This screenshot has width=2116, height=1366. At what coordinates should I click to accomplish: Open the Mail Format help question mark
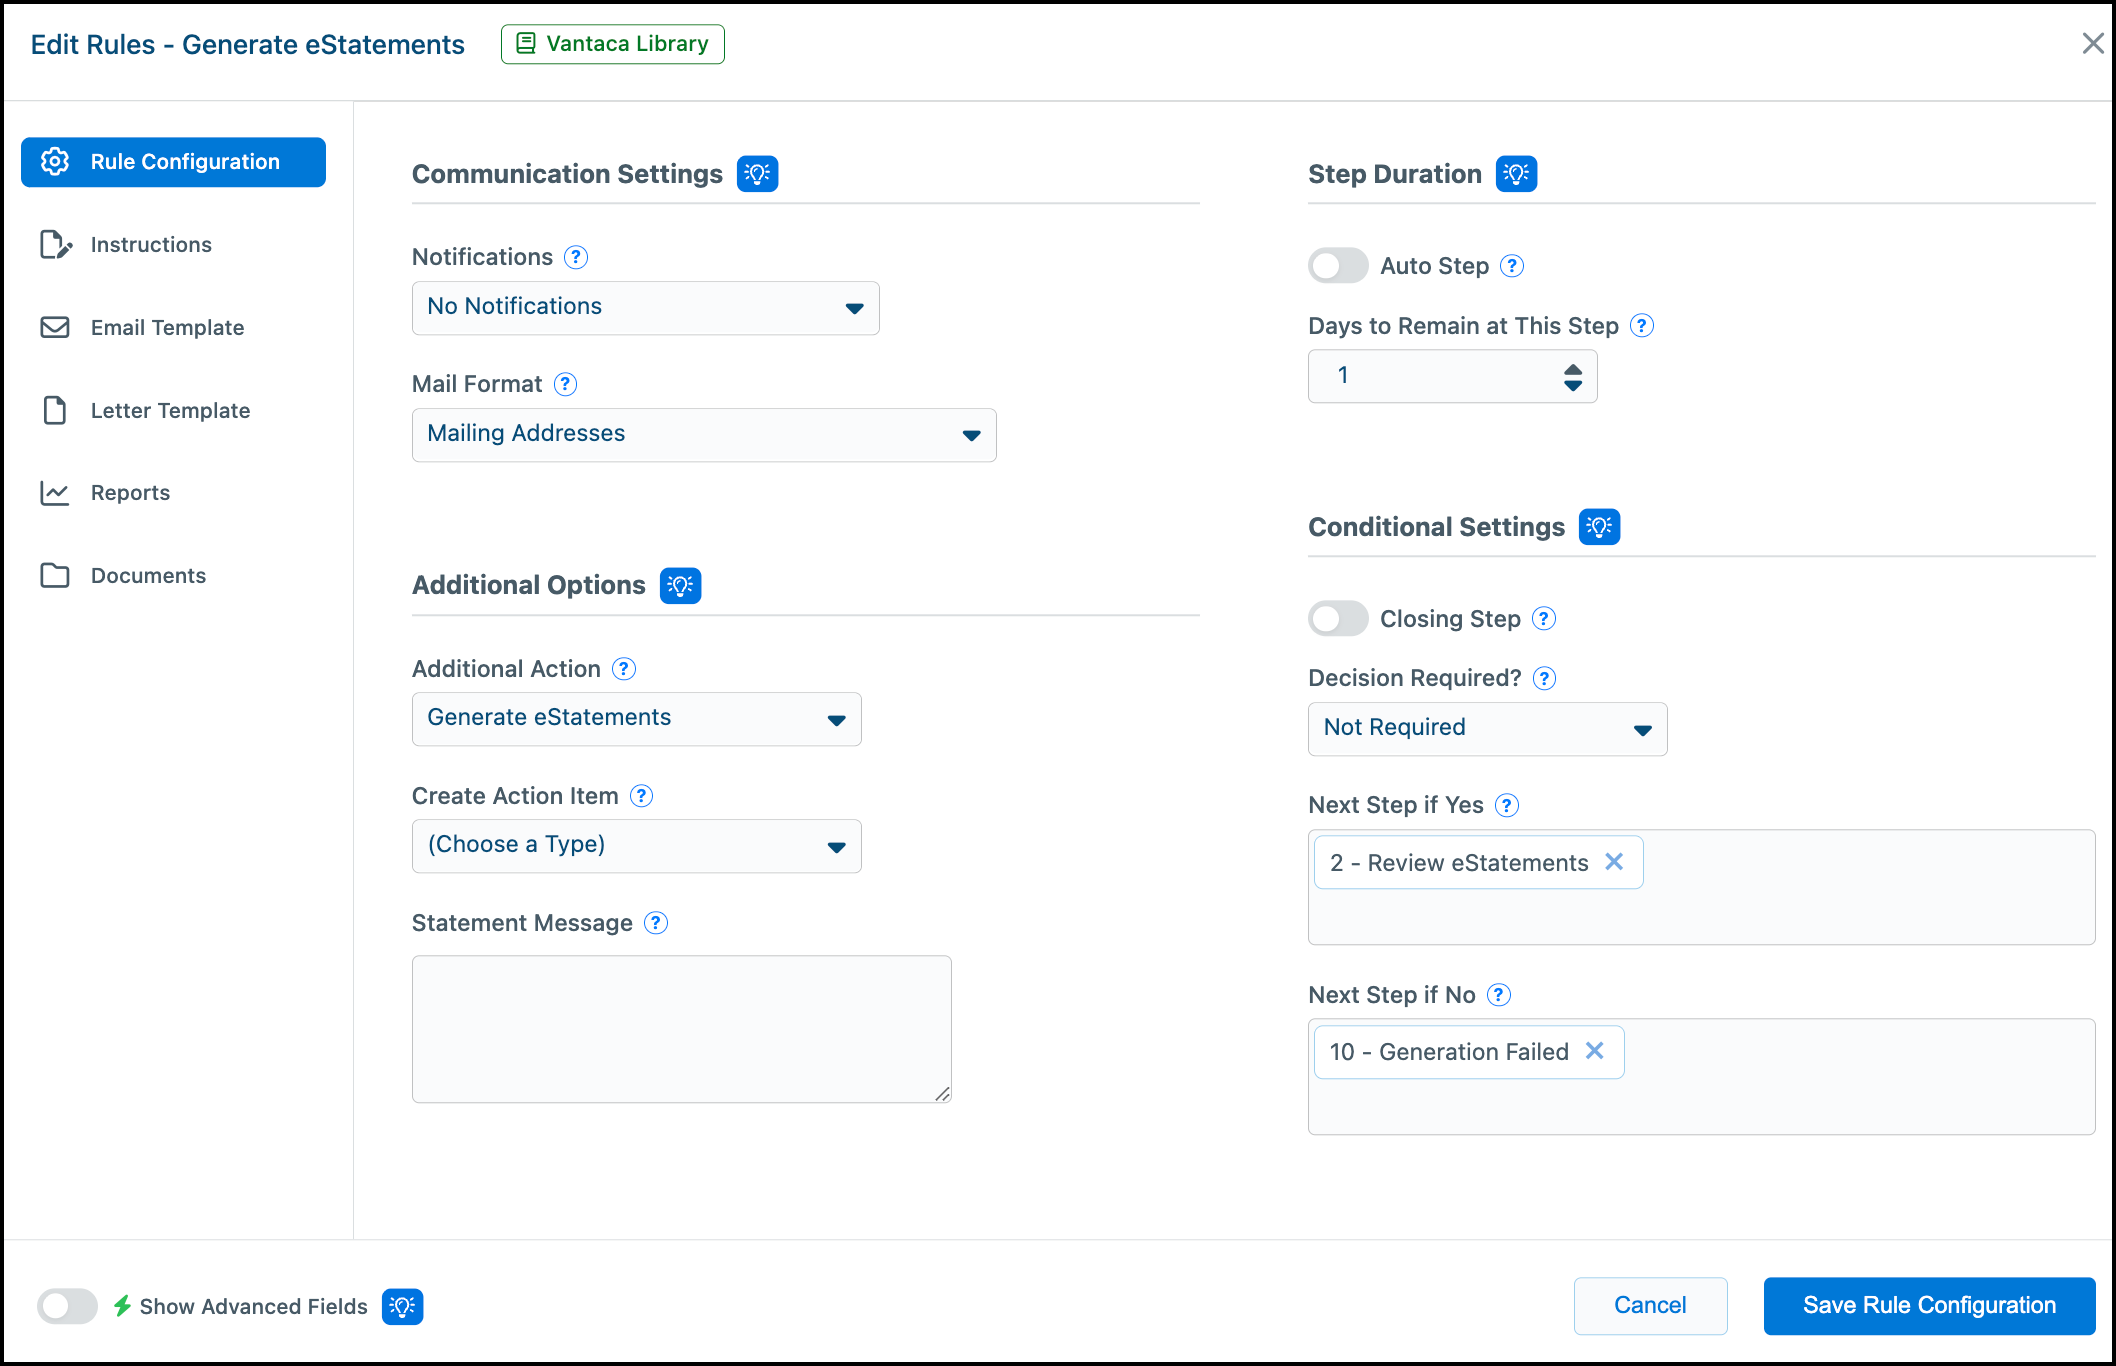click(565, 384)
